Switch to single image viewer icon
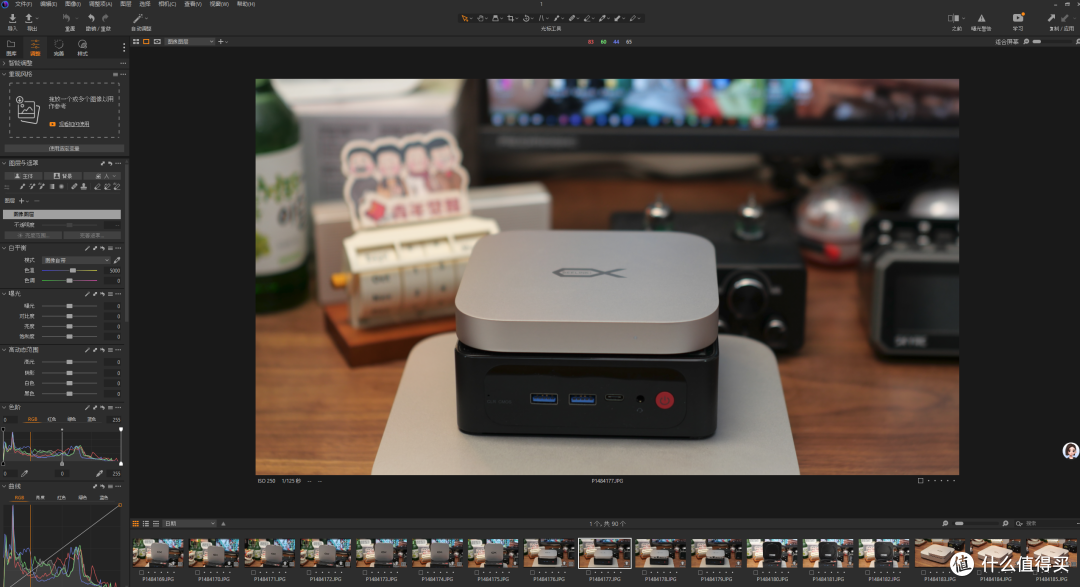This screenshot has width=1080, height=587. click(x=146, y=42)
